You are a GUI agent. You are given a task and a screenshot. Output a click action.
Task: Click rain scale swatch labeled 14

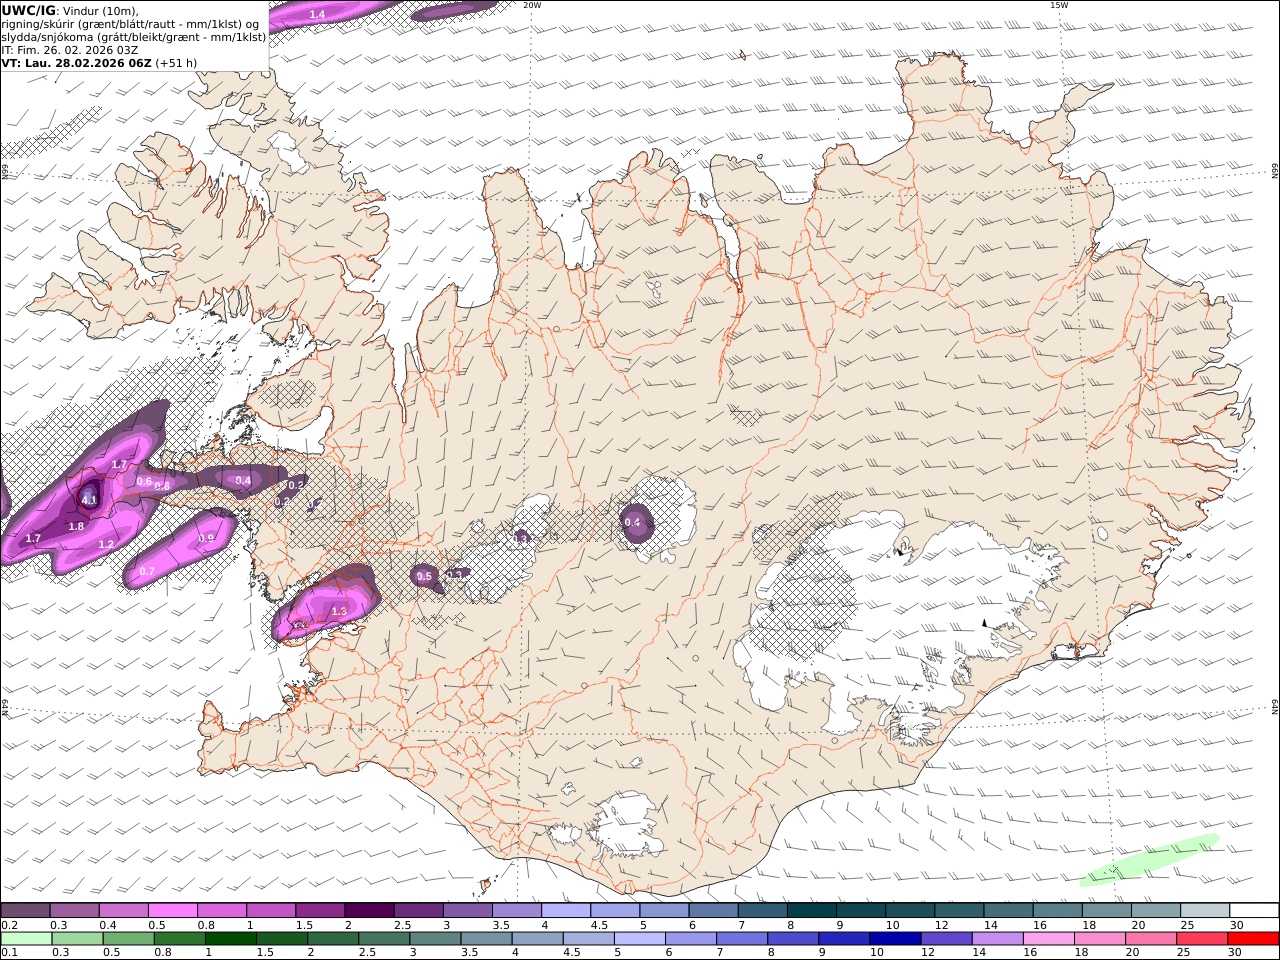point(997,939)
